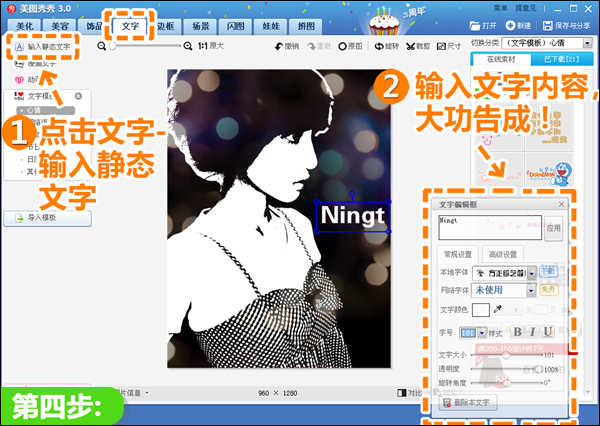Open the 网络字体 未使用 dropdown
The image size is (600, 426).
(531, 291)
